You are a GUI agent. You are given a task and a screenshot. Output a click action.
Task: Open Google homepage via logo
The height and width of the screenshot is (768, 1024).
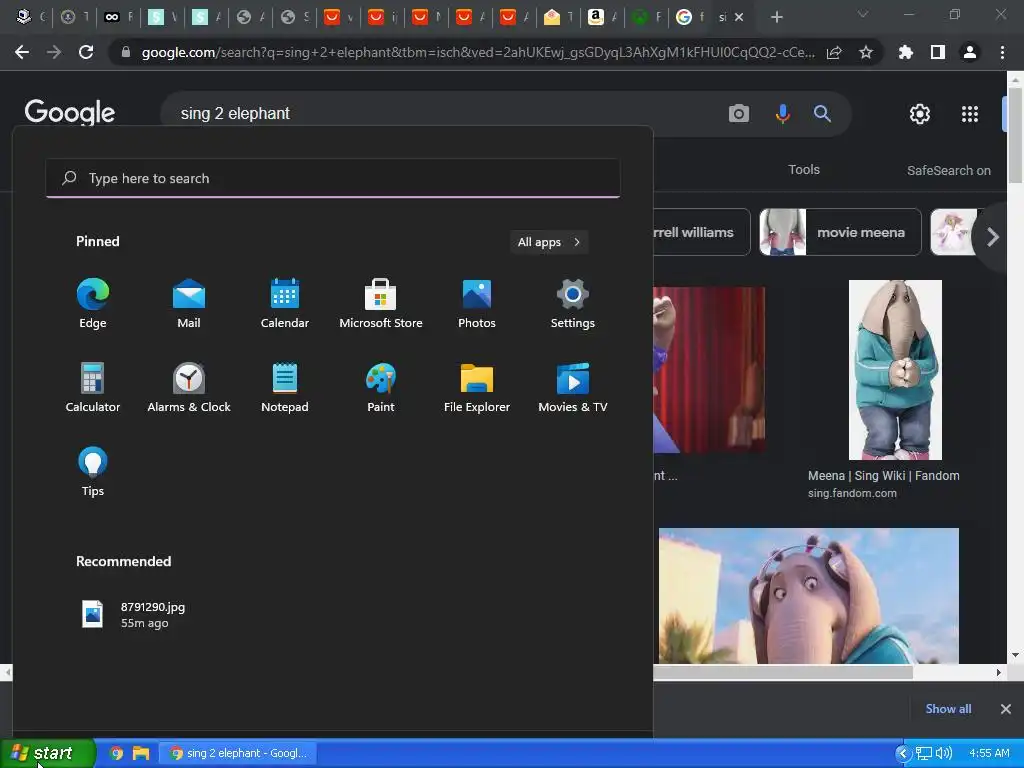pyautogui.click(x=70, y=112)
